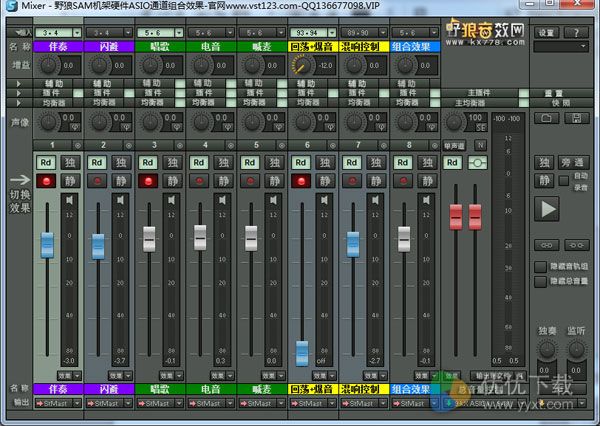Click the link icon beside channel number 5

(x=282, y=145)
